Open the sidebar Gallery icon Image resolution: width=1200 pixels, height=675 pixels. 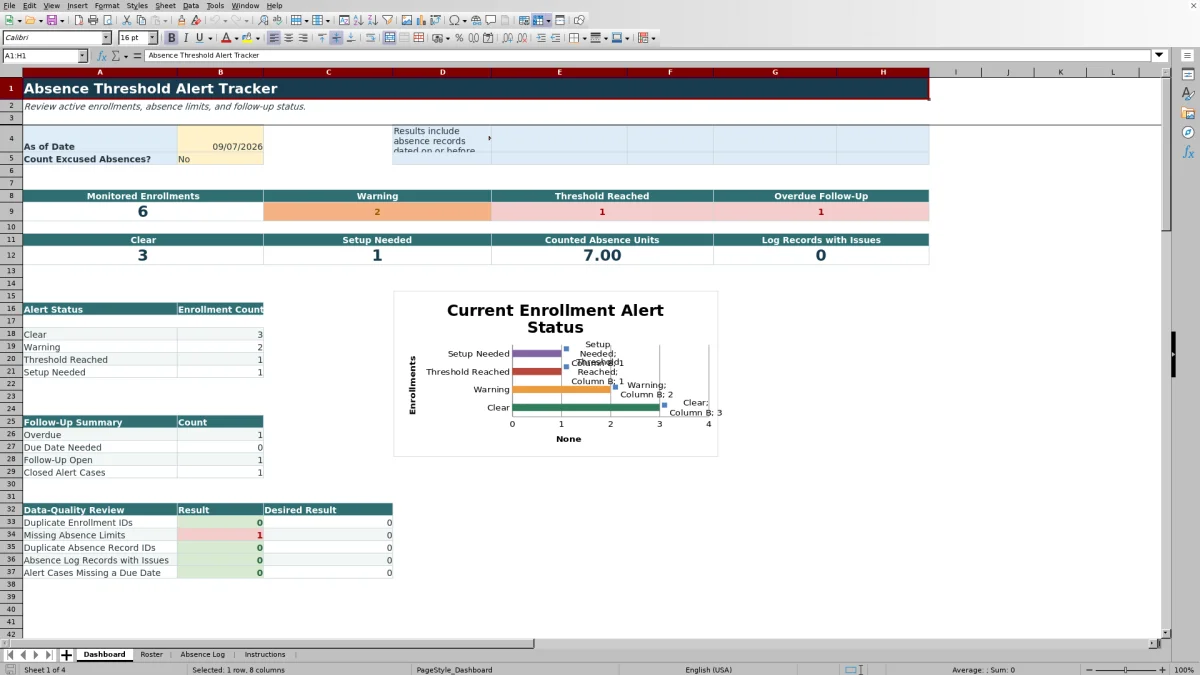pos(1188,113)
